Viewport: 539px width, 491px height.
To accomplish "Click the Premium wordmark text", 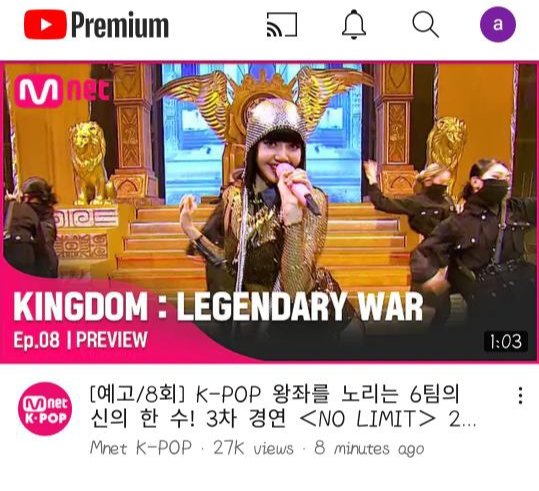I will pos(120,24).
